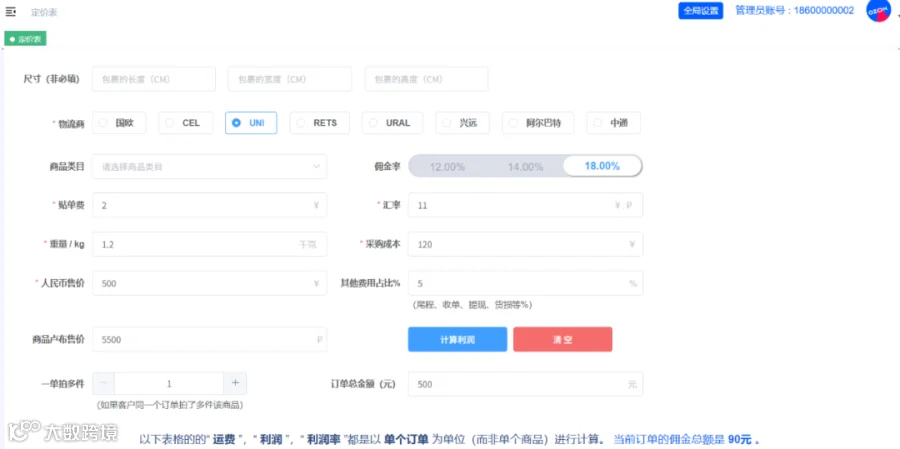Viewport: 900px width, 449px height.
Task: Clear the form with 清空 button
Action: 562,339
